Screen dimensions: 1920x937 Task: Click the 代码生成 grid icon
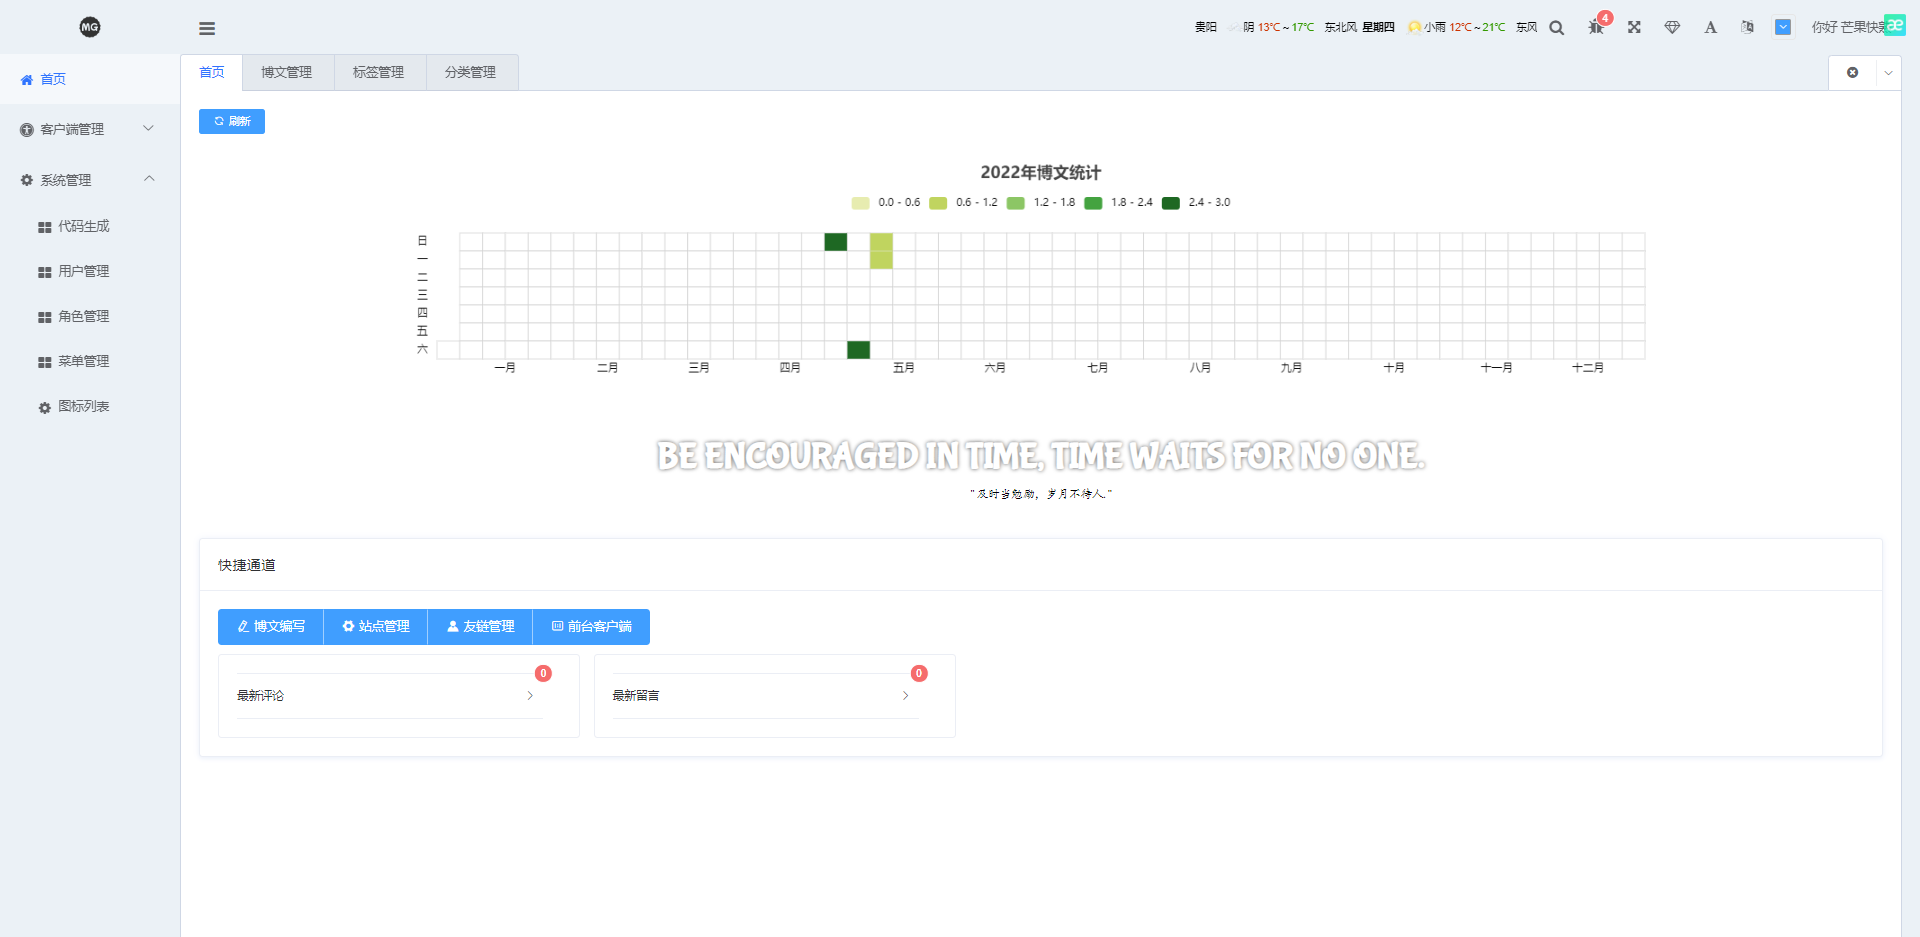point(45,227)
